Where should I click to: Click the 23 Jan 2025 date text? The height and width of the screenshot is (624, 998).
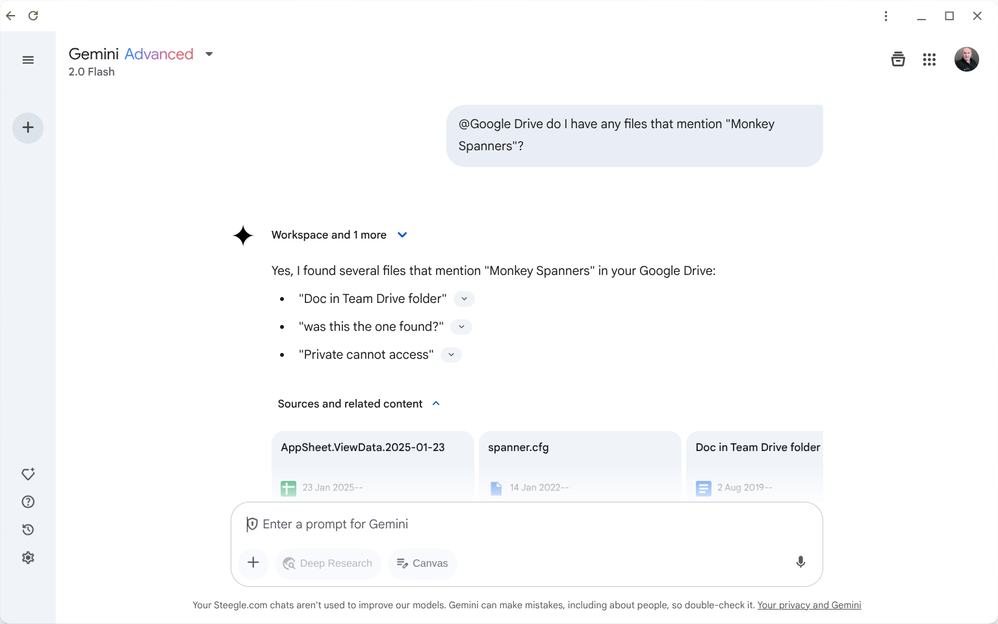(332, 488)
